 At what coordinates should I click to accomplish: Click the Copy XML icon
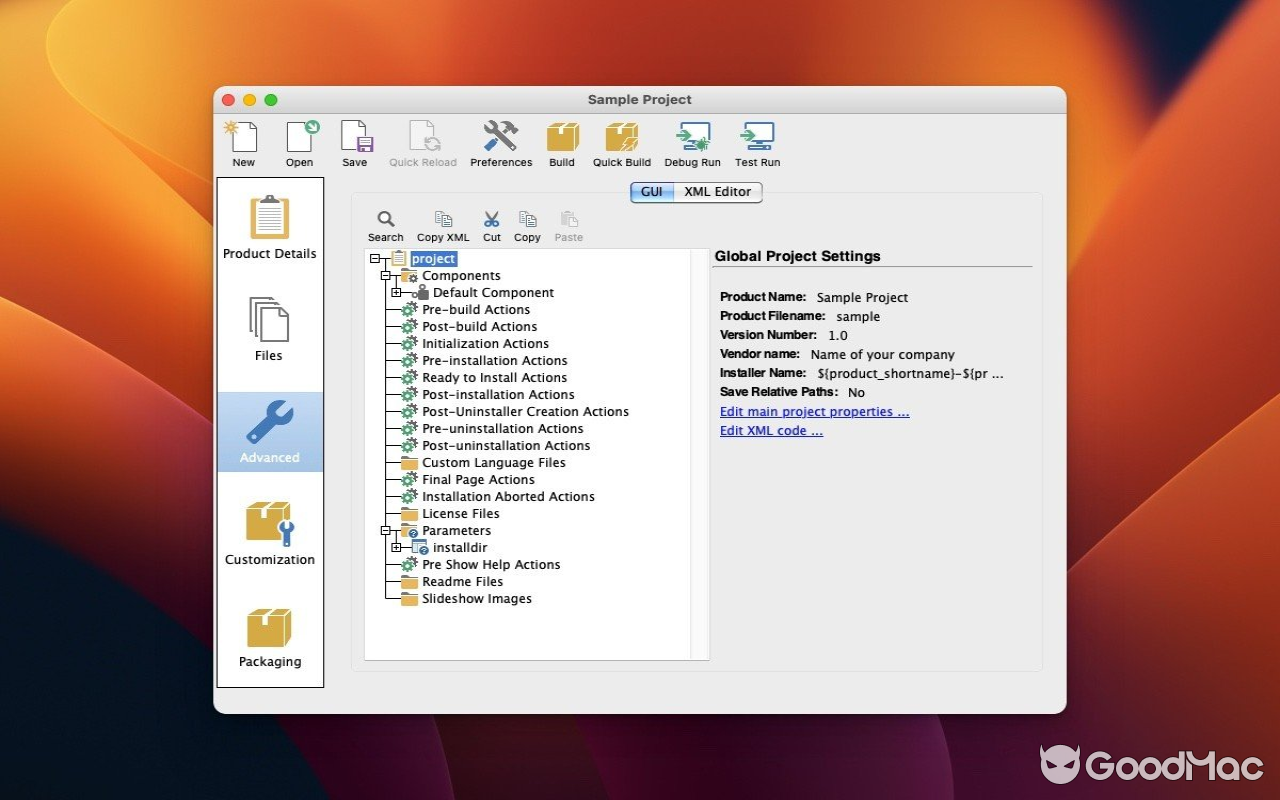point(443,222)
